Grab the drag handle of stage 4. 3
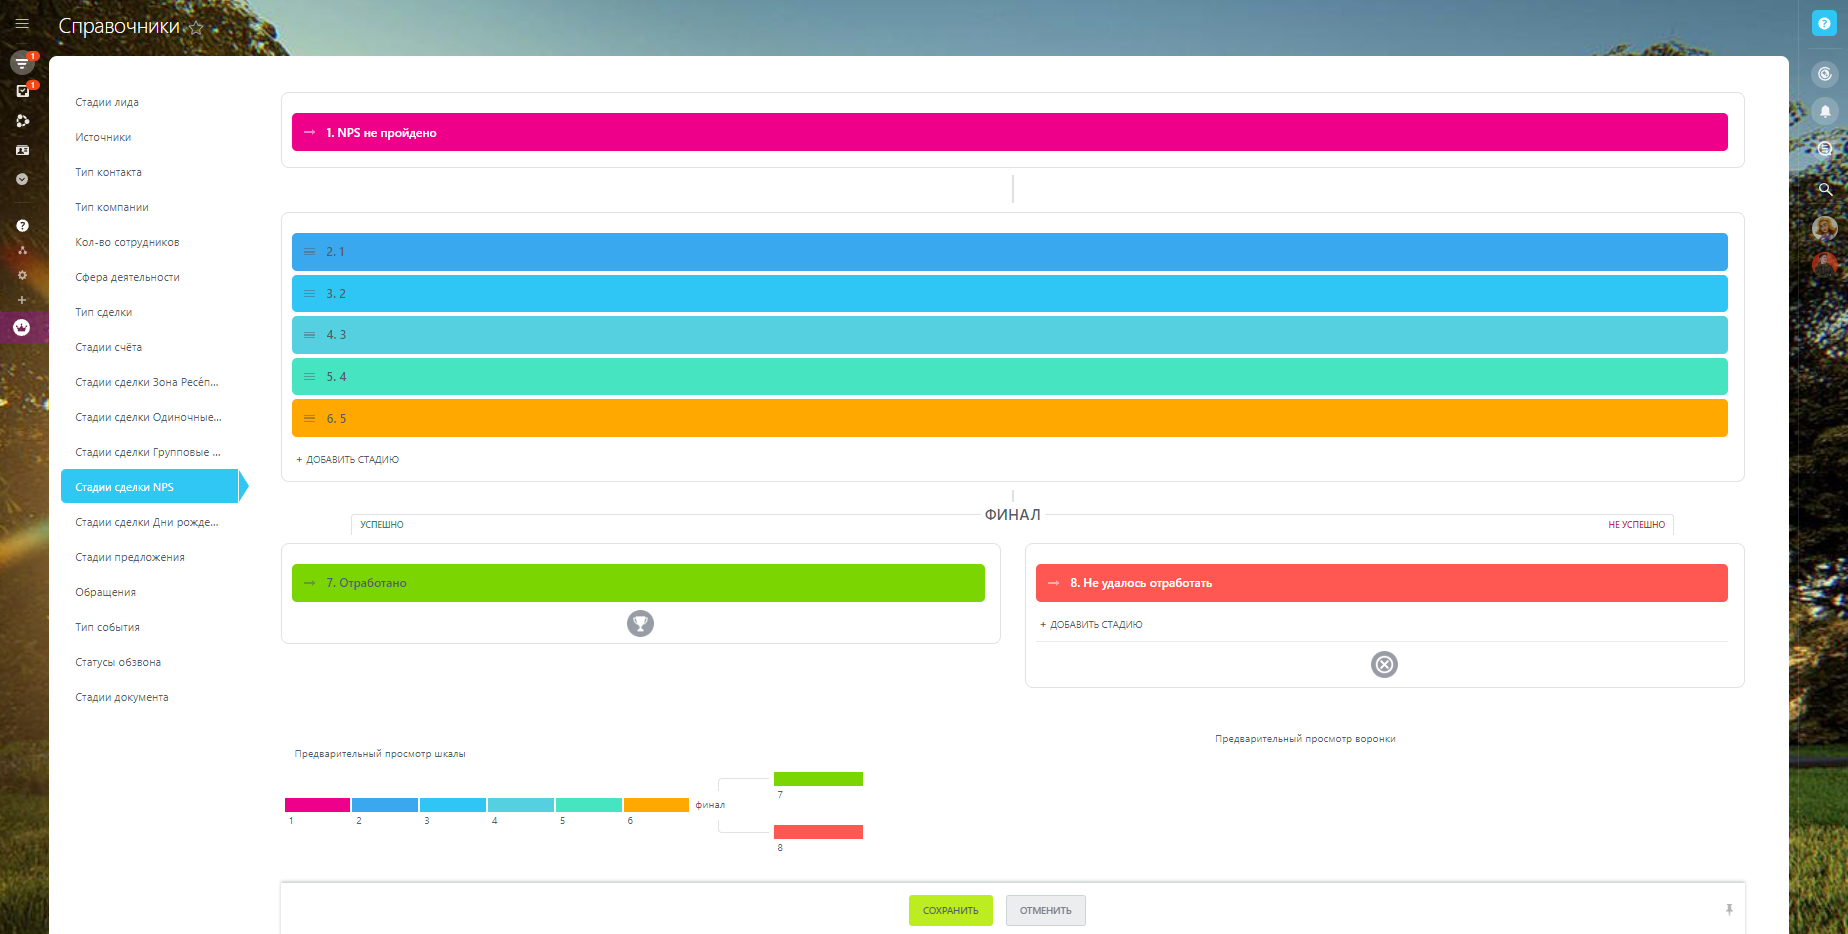This screenshot has height=934, width=1848. click(309, 335)
